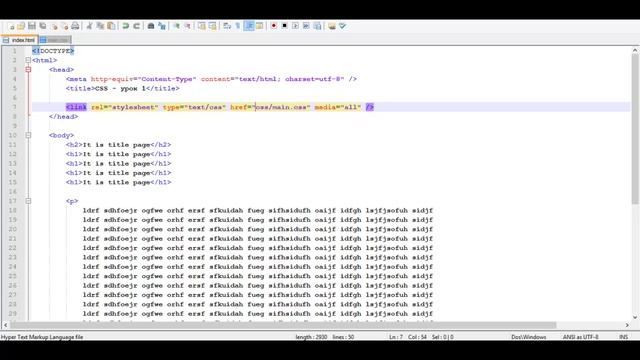The width and height of the screenshot is (640, 360).
Task: Click line number 17 in the margin
Action: (13, 201)
